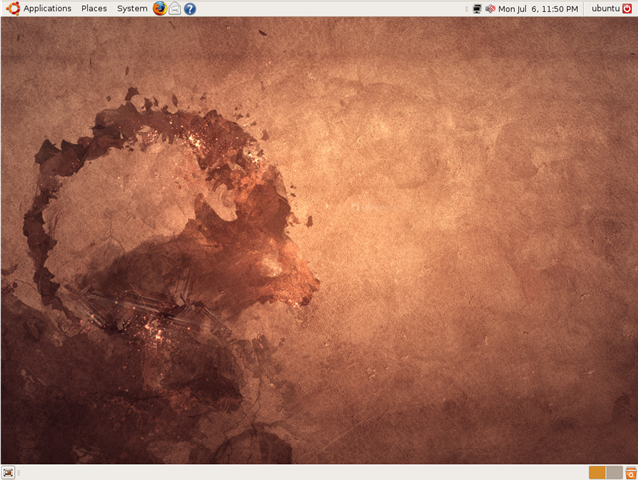638x480 pixels.
Task: Toggle the Show Desktop button
Action: pyautogui.click(x=8, y=473)
